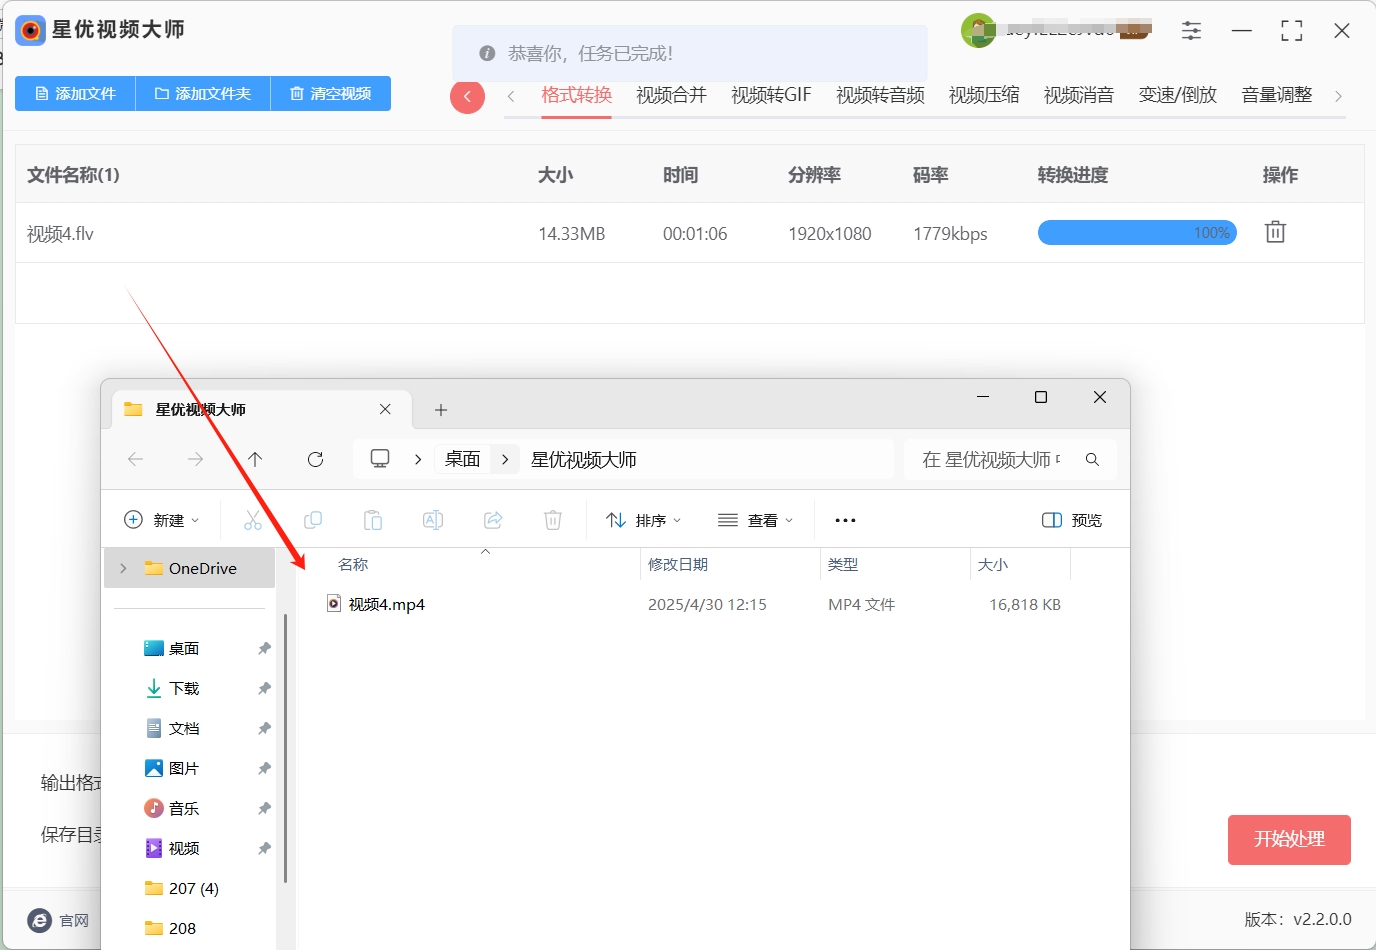Unpin 桌面 using its pin icon
This screenshot has width=1376, height=950.
pos(264,648)
